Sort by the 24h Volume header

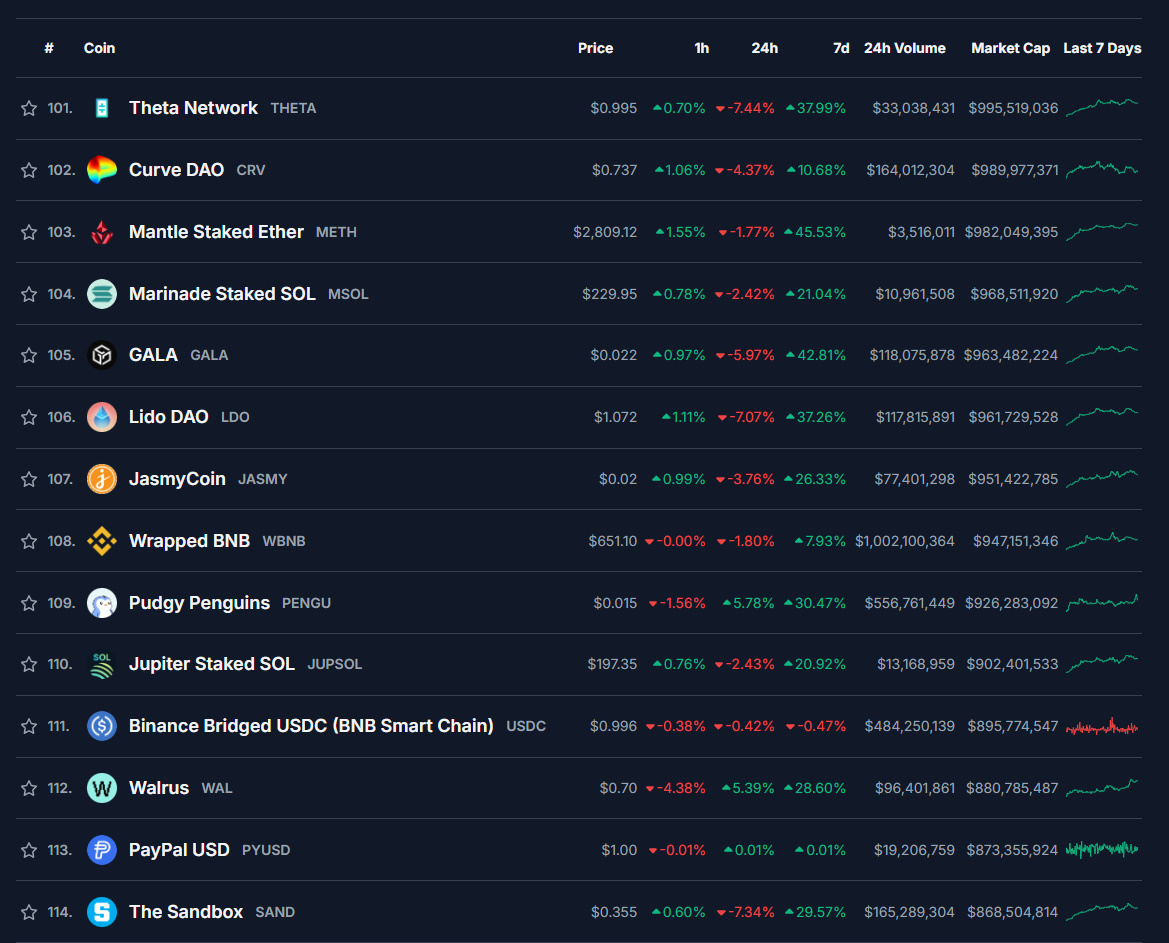point(904,48)
